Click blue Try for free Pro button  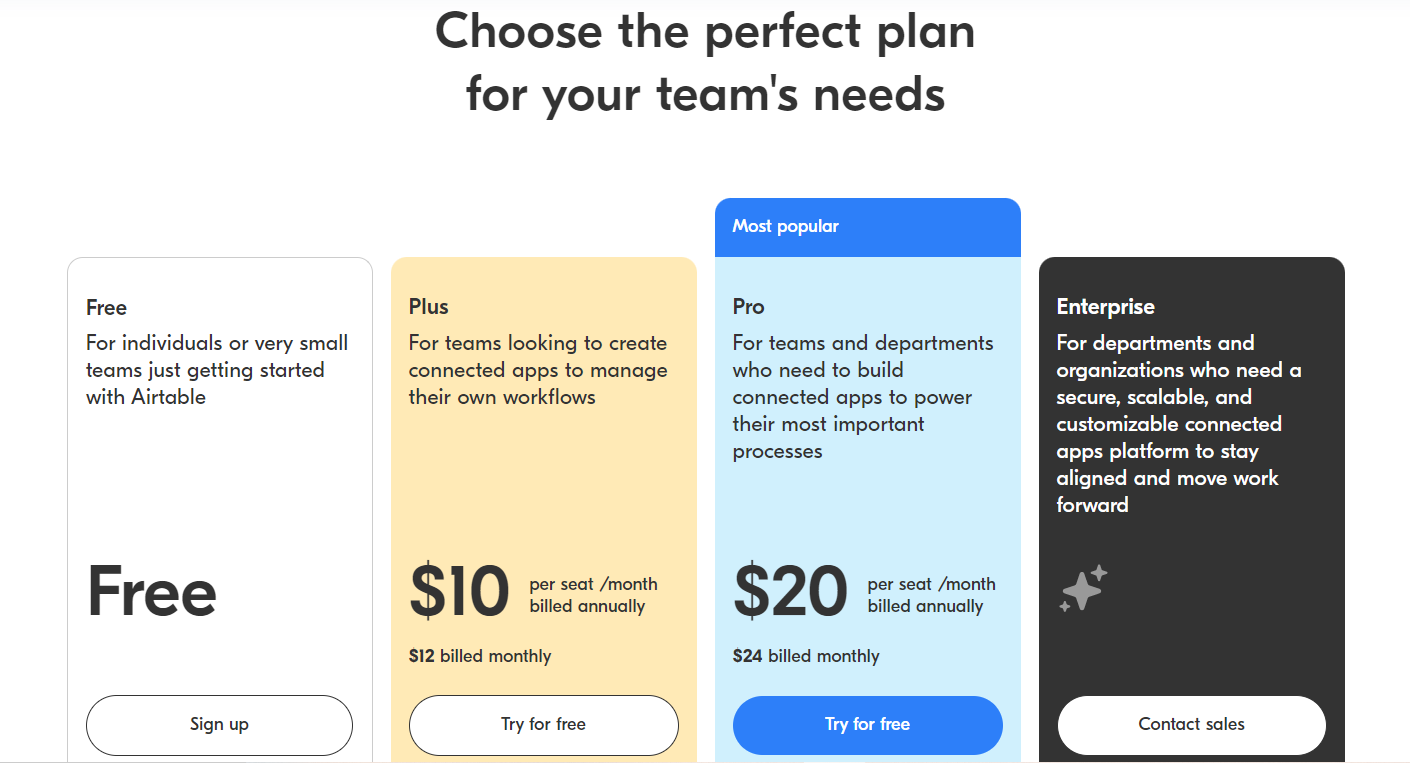point(868,725)
